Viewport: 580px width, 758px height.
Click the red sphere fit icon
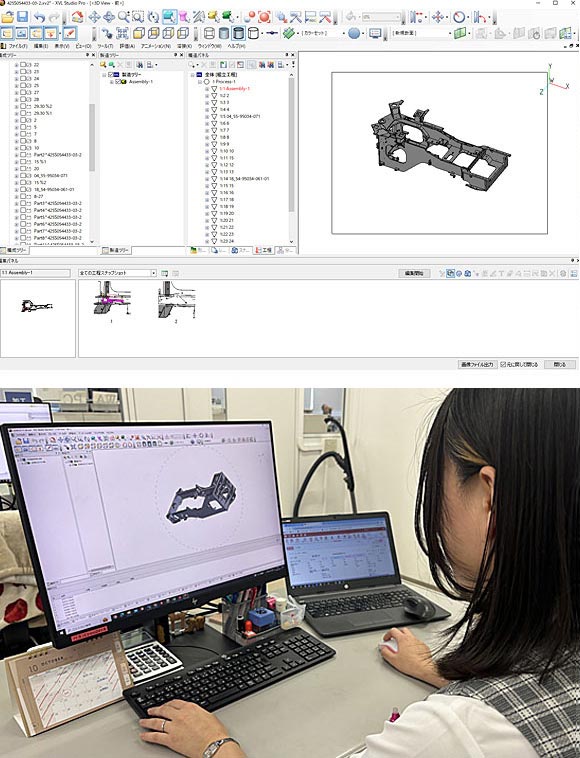(264, 17)
